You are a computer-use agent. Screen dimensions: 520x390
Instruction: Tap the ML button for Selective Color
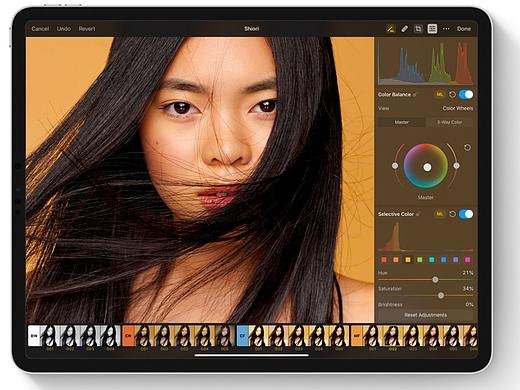(x=440, y=214)
